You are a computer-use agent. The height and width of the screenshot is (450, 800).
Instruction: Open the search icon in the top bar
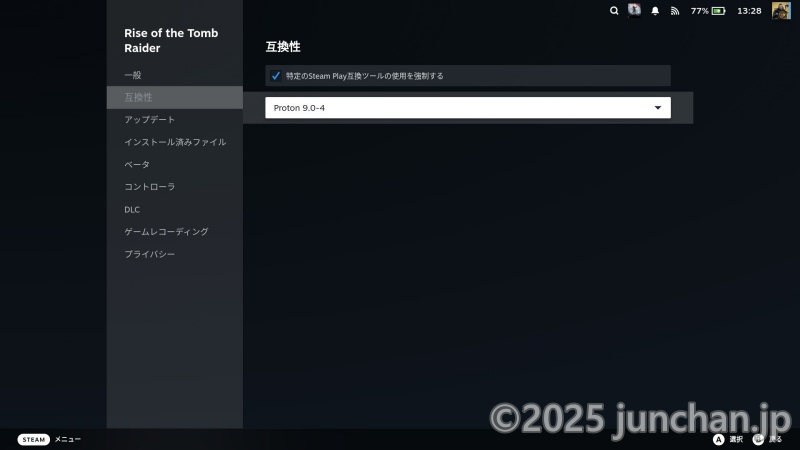pos(614,11)
